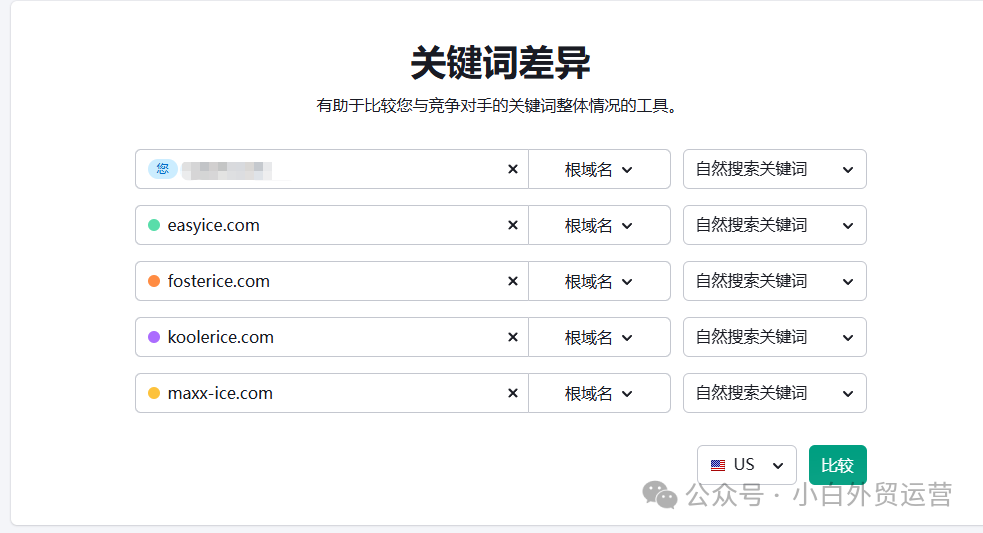983x533 pixels.
Task: Click into the easyice.com domain field
Action: pyautogui.click(x=332, y=225)
